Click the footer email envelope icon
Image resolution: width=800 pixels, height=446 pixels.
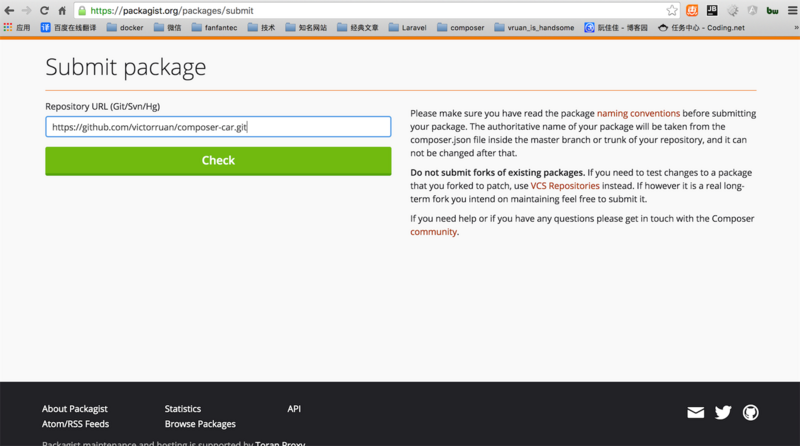tap(695, 412)
